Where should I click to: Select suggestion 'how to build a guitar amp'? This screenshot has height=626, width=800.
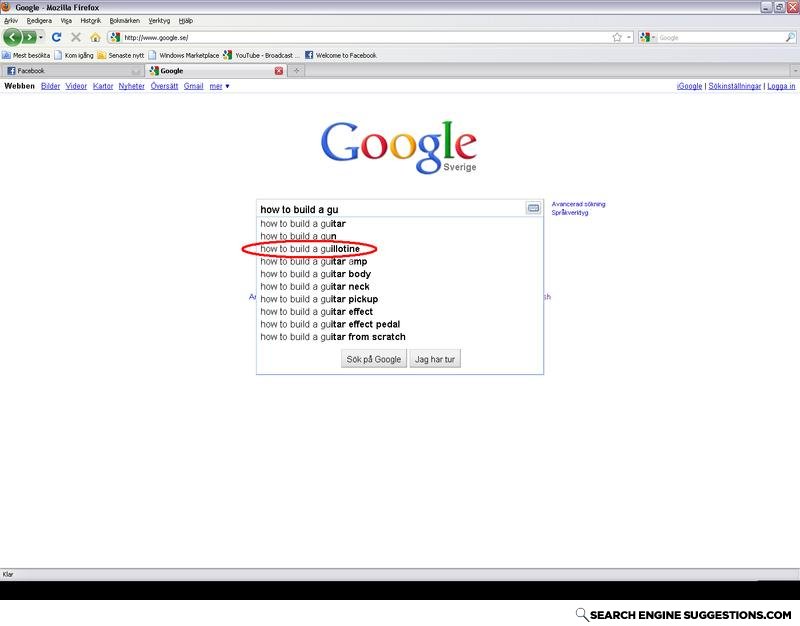tap(400, 261)
